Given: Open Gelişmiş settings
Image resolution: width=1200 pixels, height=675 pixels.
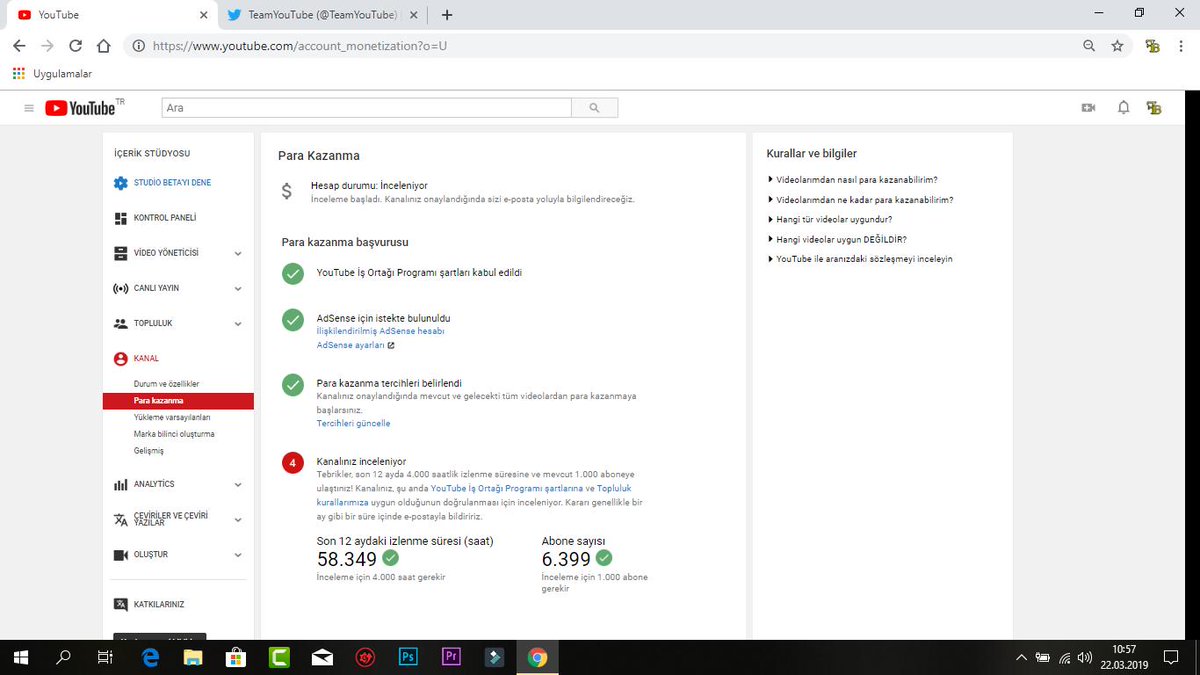Looking at the screenshot, I should point(149,451).
